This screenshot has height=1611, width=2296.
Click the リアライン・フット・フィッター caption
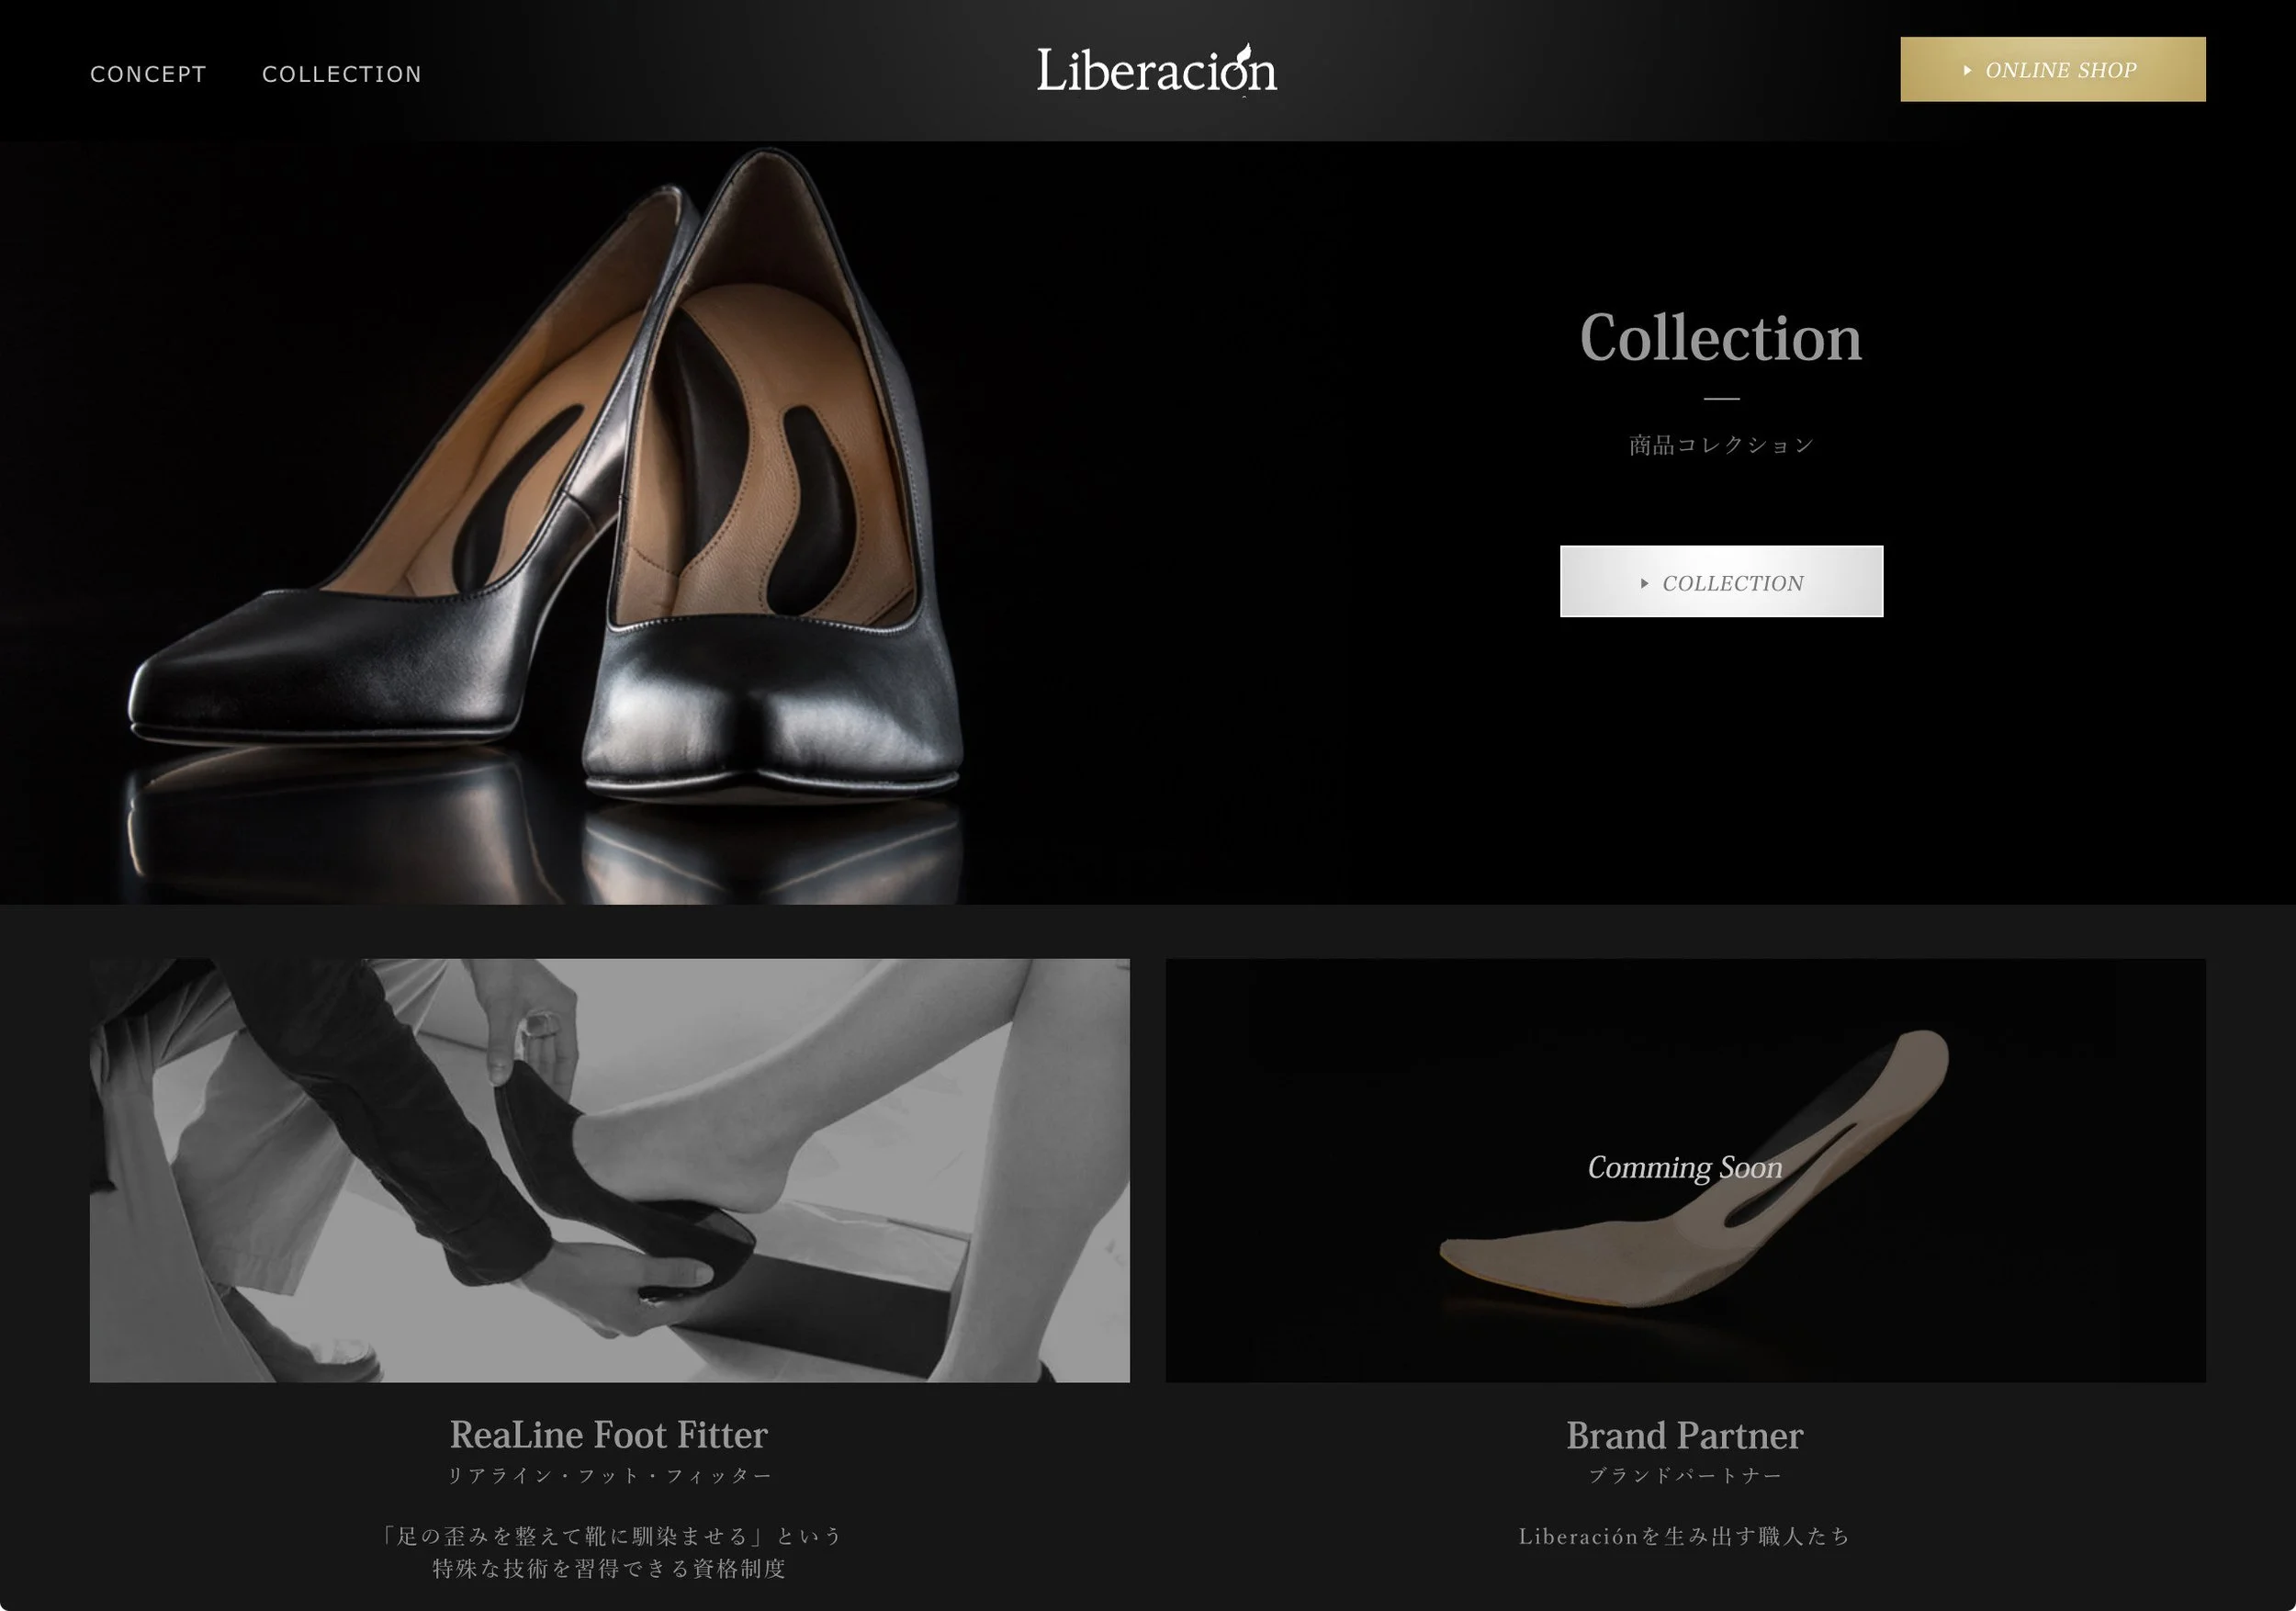tap(608, 1476)
